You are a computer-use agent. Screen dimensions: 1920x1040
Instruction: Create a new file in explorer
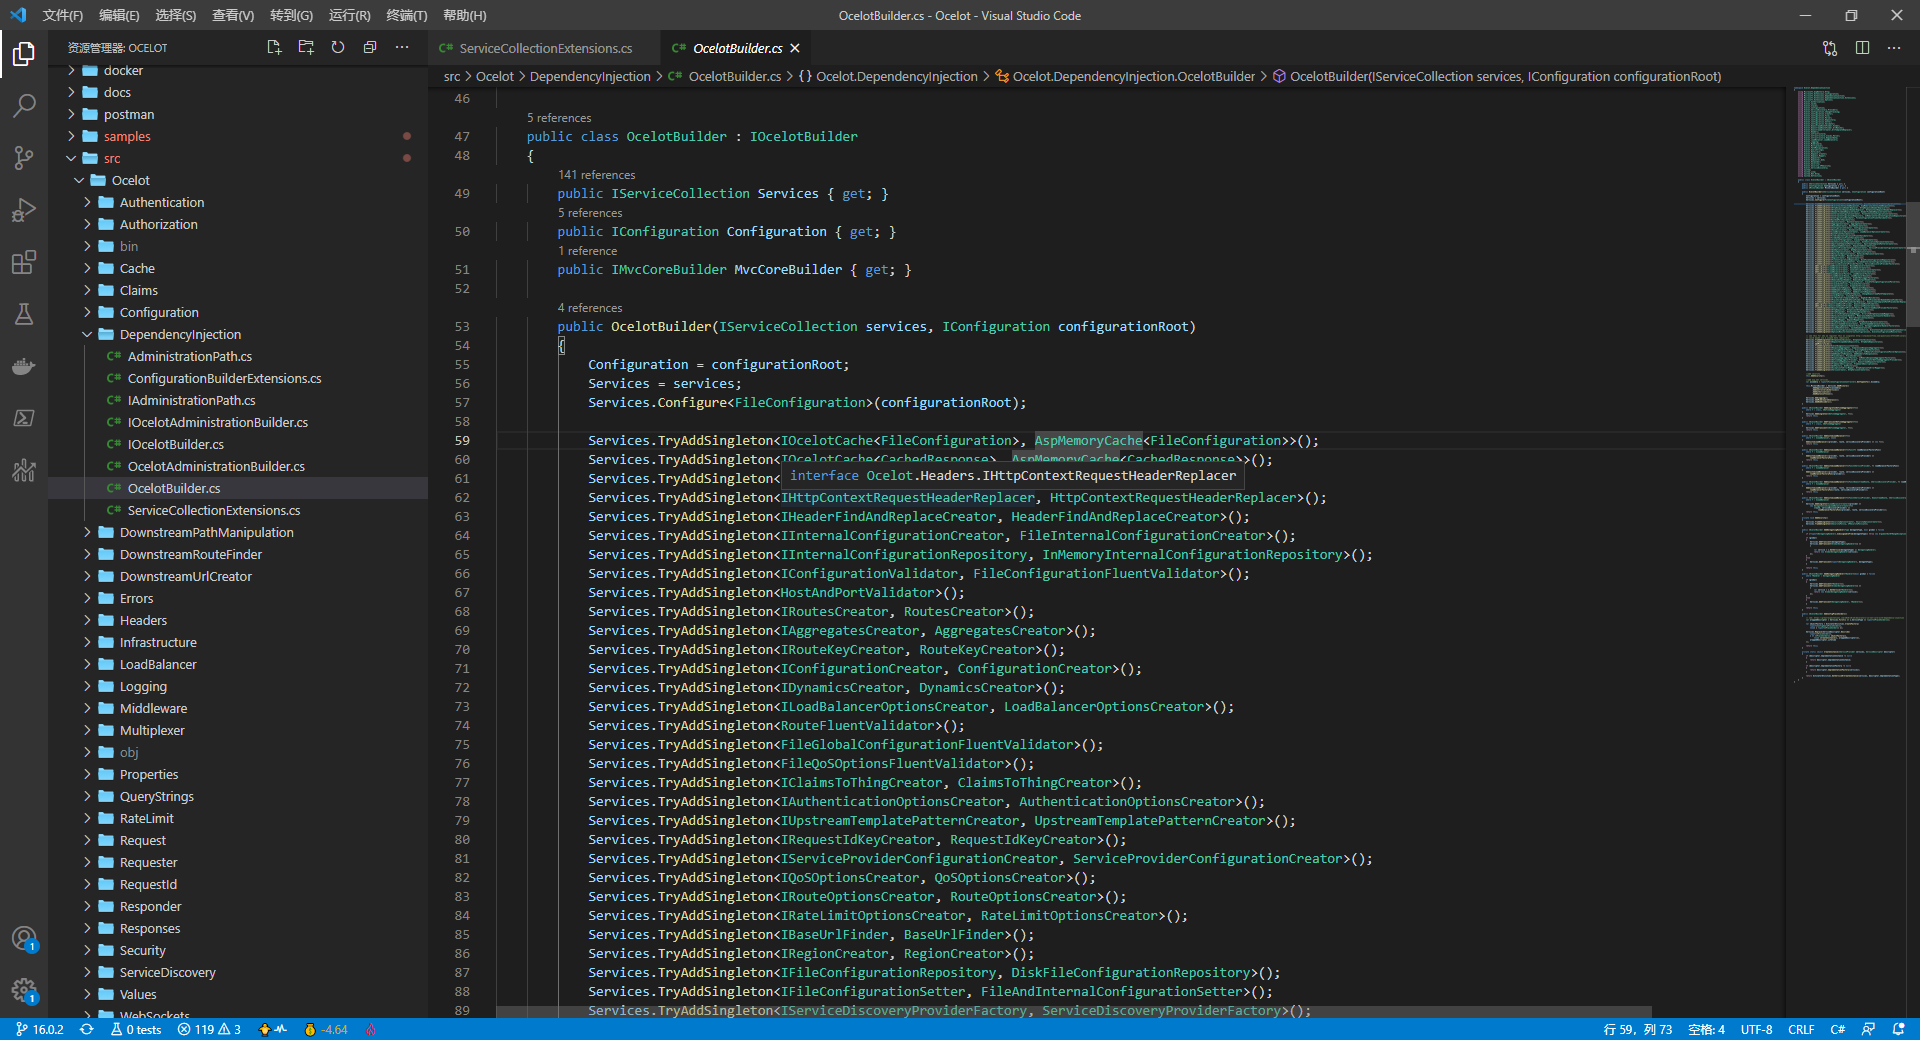[x=274, y=47]
